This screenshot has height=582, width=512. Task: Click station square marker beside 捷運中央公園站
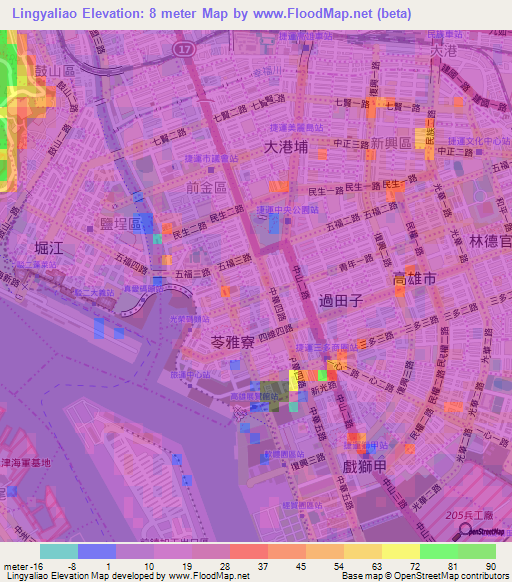pyautogui.click(x=288, y=221)
